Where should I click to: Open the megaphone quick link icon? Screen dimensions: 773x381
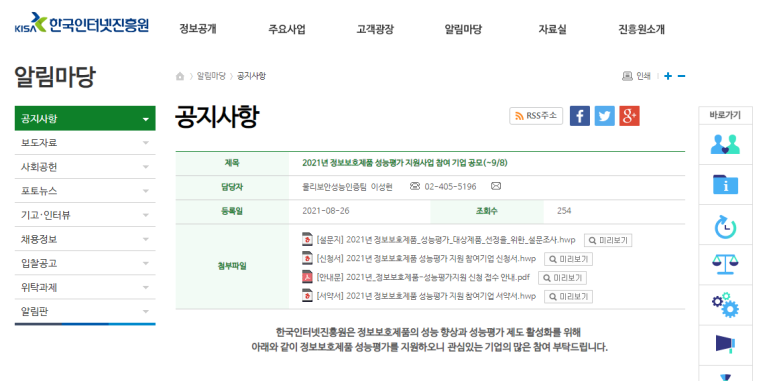pyautogui.click(x=726, y=345)
